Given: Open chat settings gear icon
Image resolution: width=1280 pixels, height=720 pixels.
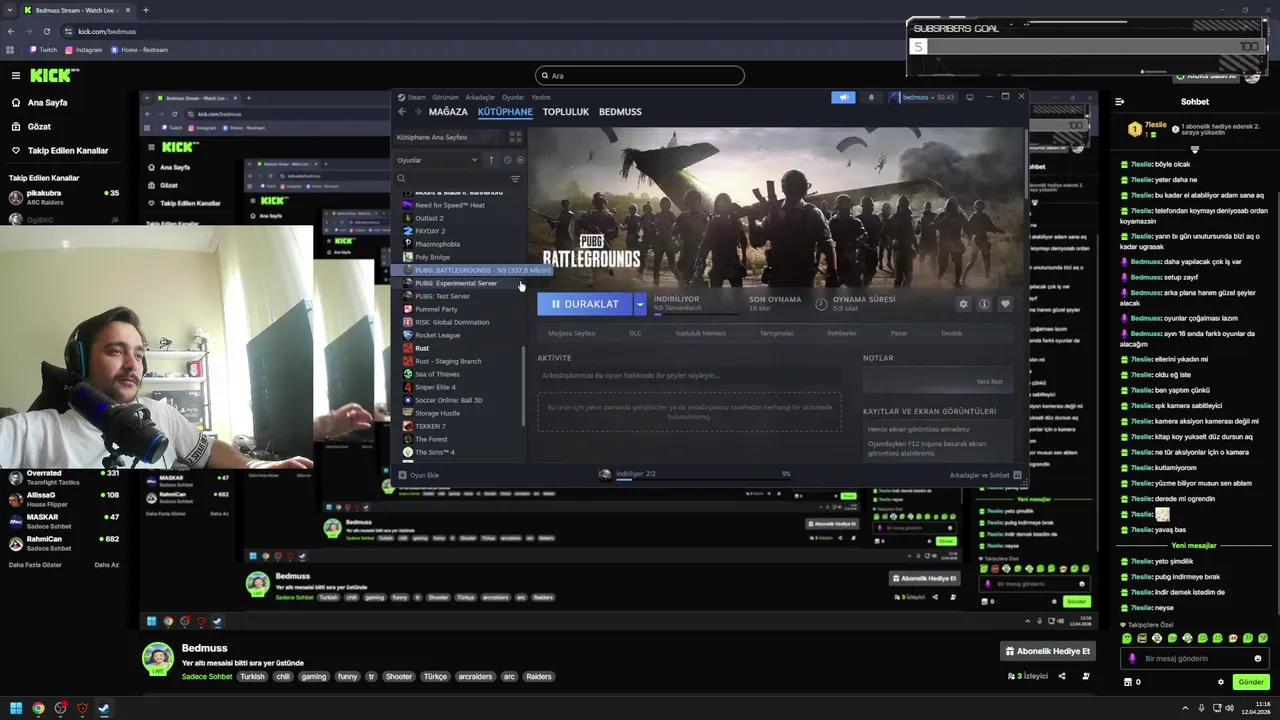Looking at the screenshot, I should coord(1220,682).
